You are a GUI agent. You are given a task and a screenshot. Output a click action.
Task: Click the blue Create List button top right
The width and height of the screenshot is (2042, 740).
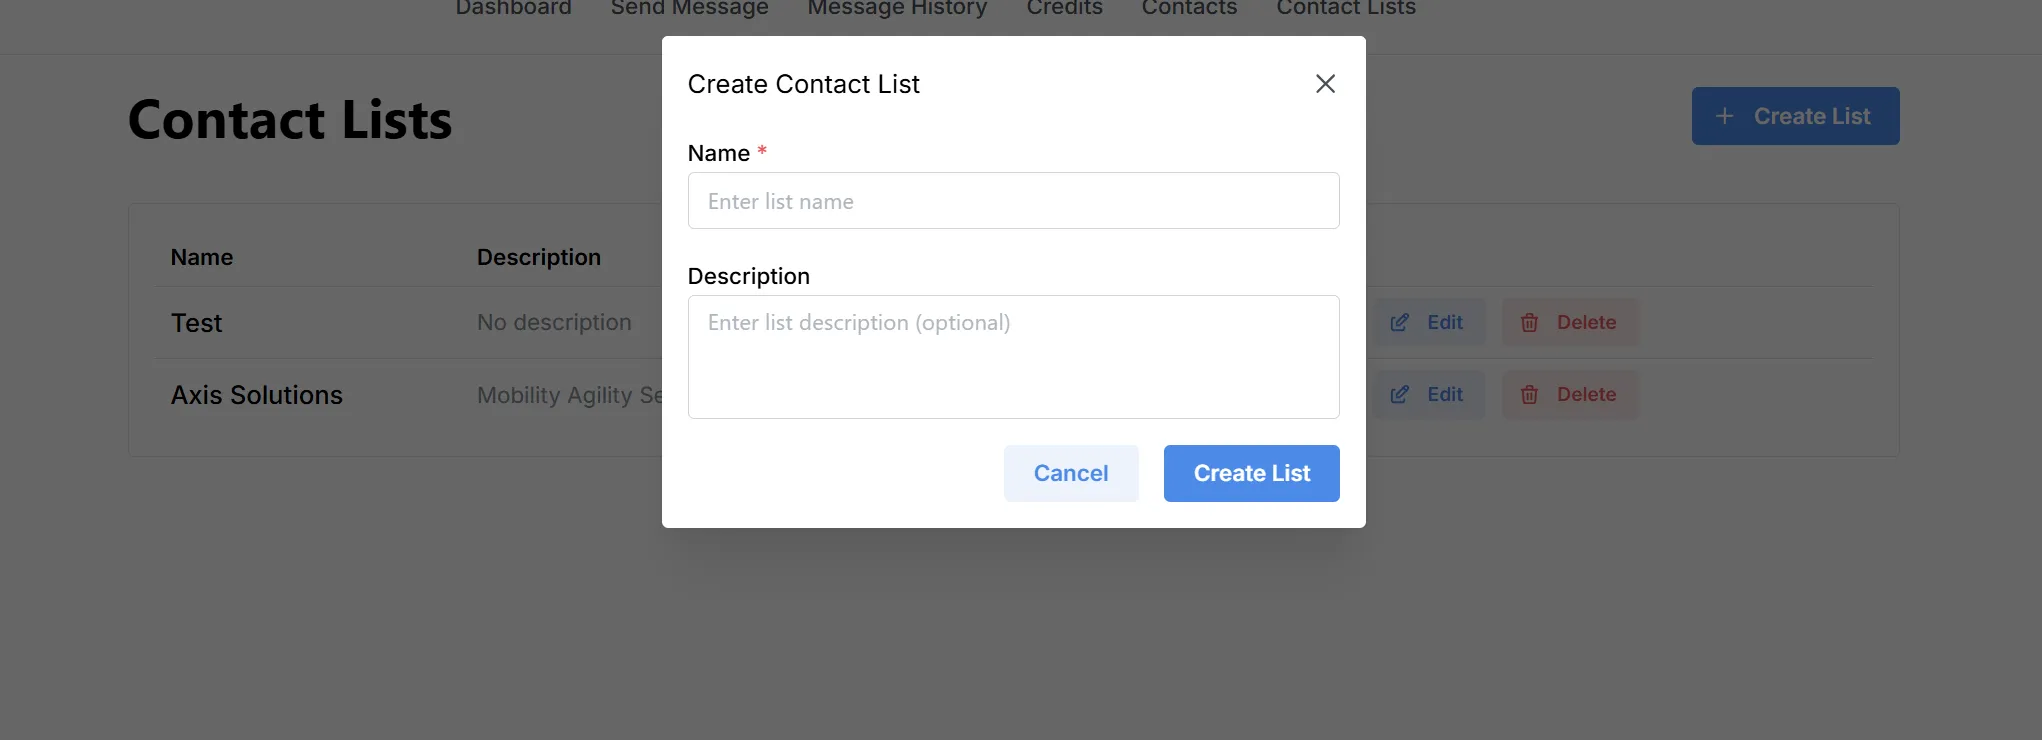[x=1795, y=116]
